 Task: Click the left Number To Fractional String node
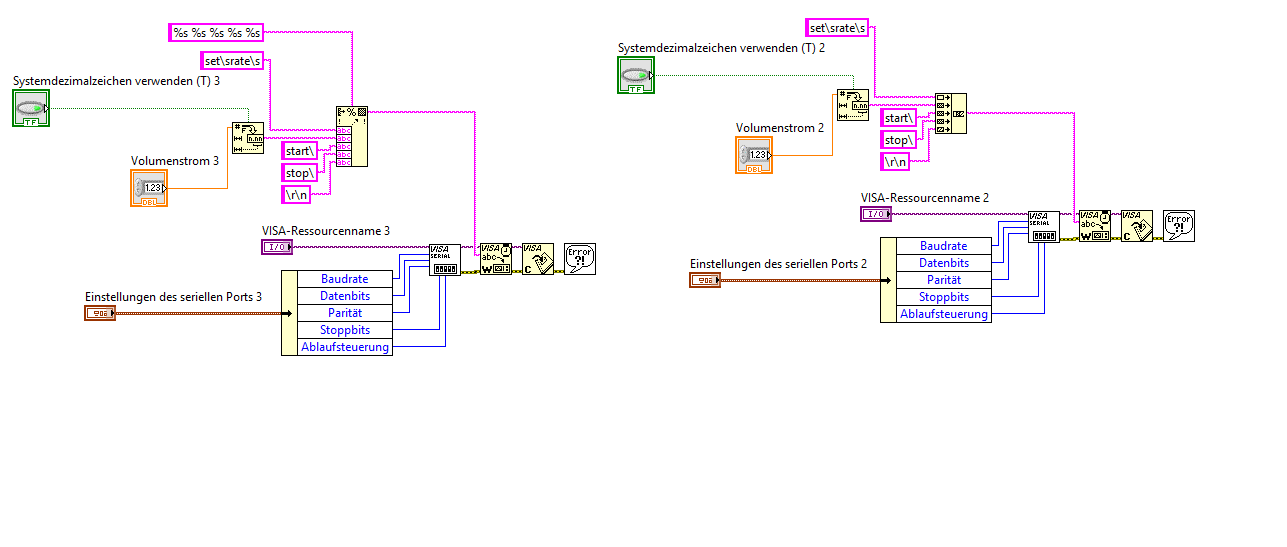(248, 137)
